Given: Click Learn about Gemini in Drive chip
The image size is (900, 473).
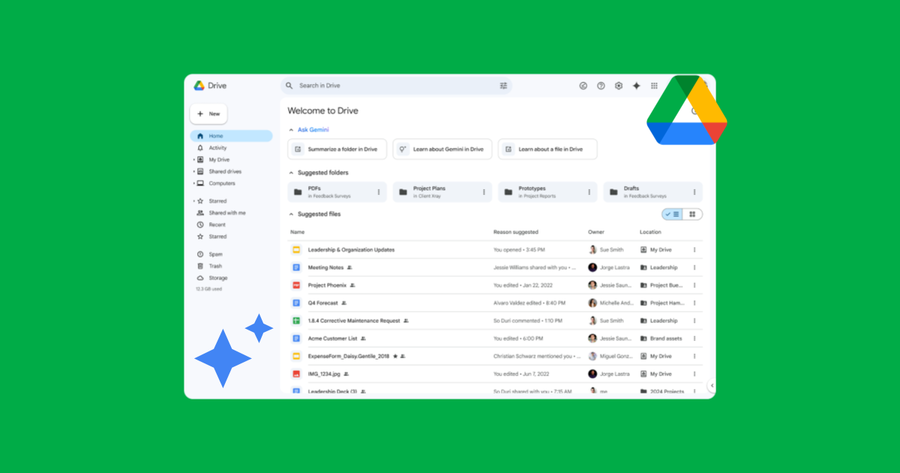Looking at the screenshot, I should pyautogui.click(x=442, y=149).
